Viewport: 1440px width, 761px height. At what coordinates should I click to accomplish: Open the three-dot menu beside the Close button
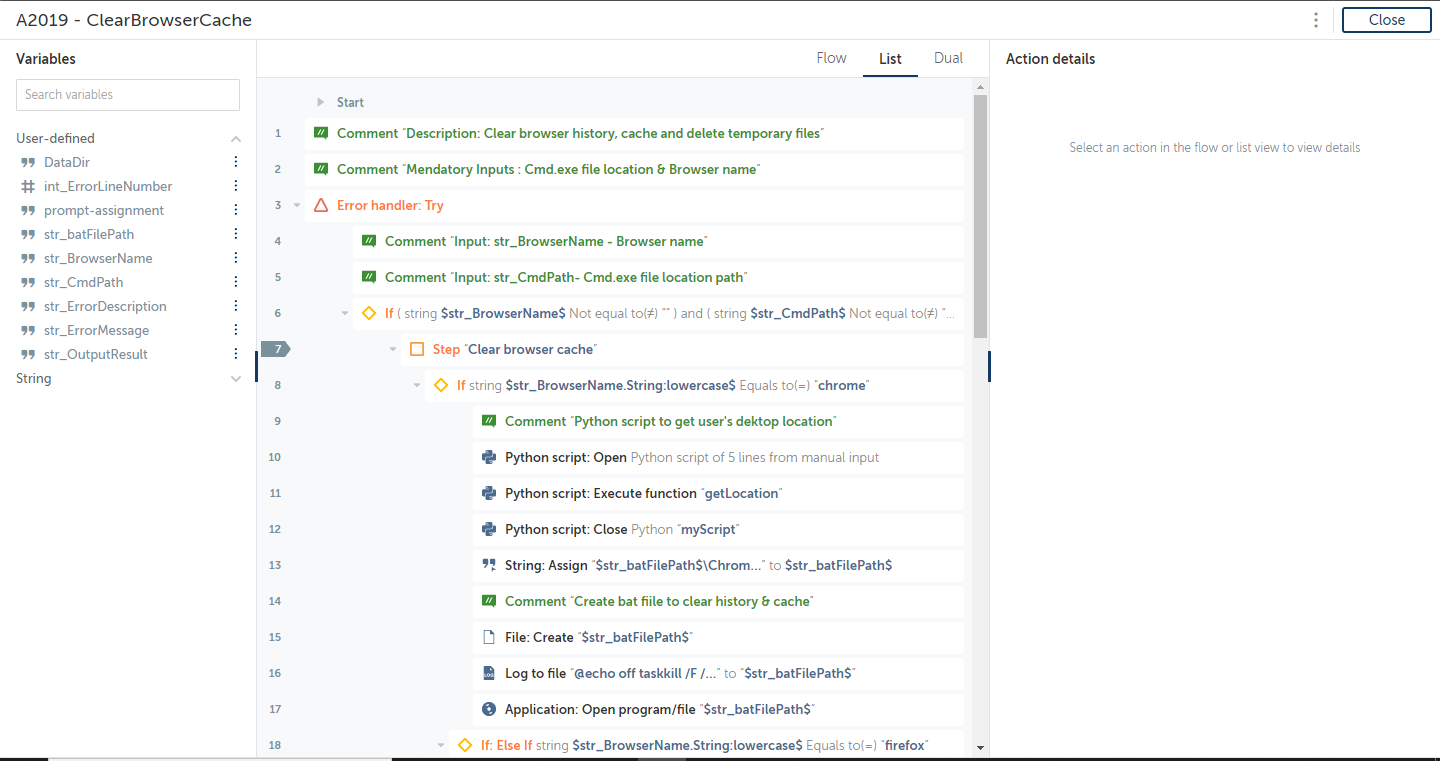pos(1316,20)
